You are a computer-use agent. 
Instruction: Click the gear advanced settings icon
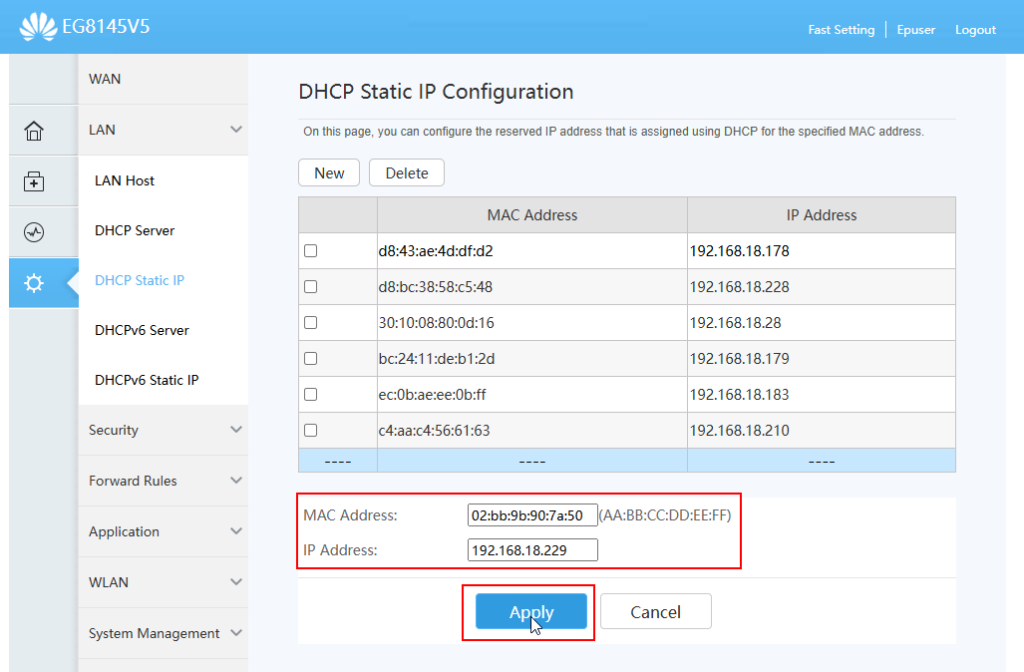point(34,283)
